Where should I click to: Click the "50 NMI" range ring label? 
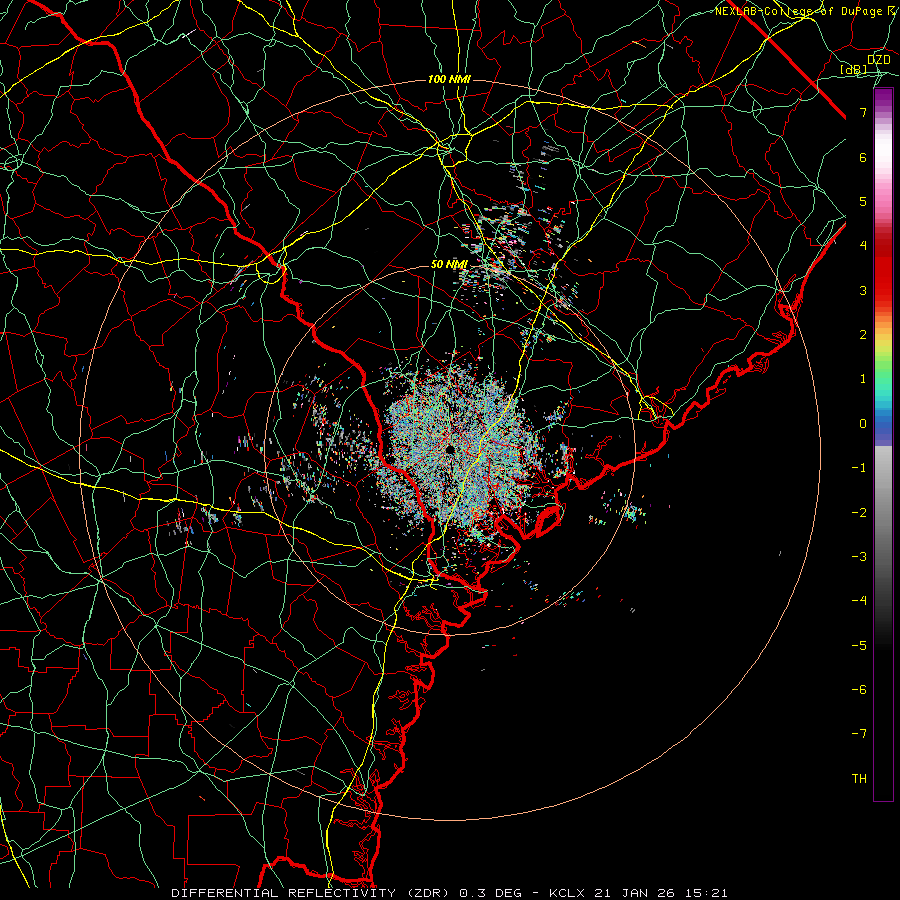(x=449, y=265)
